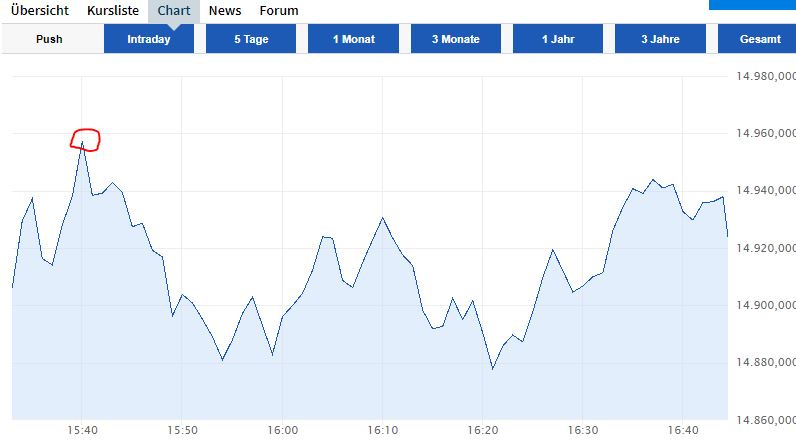Click the 14.880,000 price axis label
796x446 pixels.
[x=766, y=362]
